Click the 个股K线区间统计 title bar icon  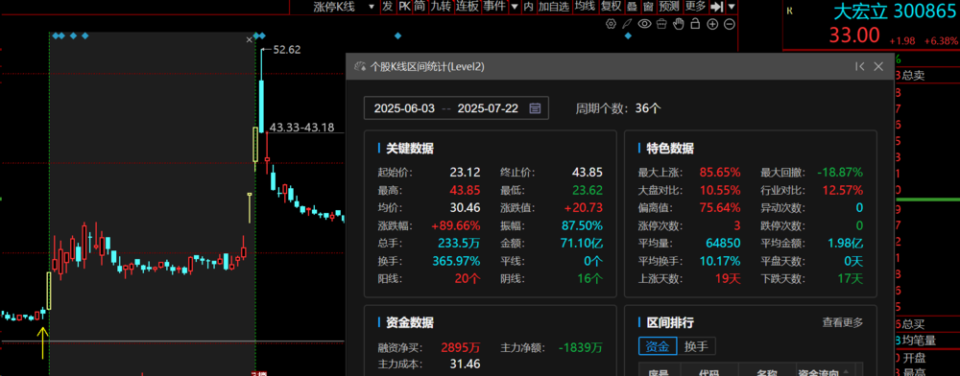(361, 66)
